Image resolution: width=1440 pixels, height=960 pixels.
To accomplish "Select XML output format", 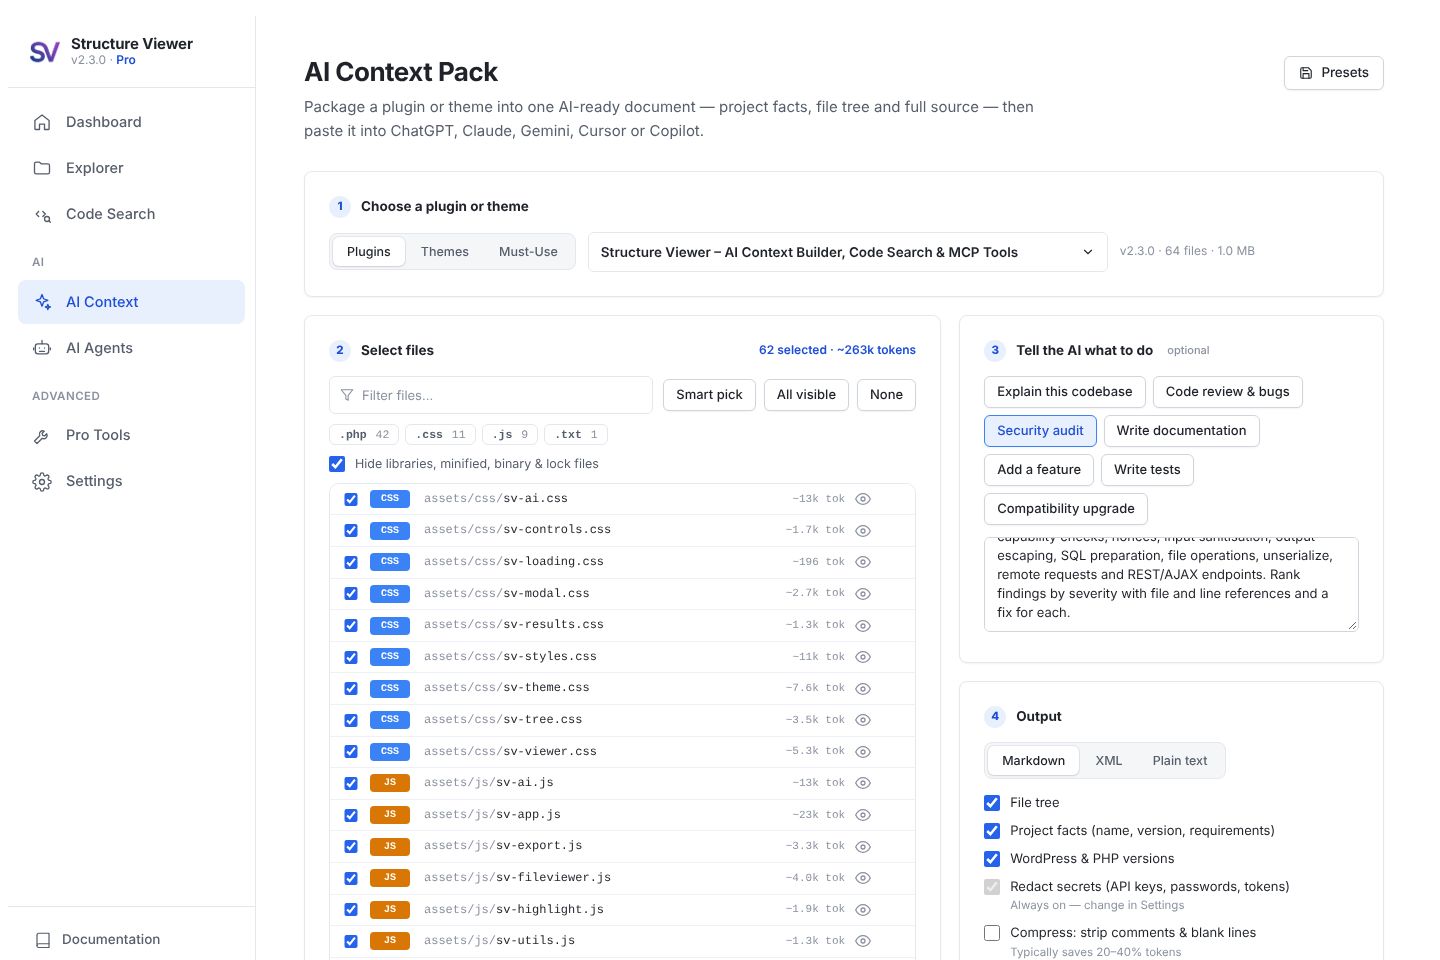I will click(1108, 761).
